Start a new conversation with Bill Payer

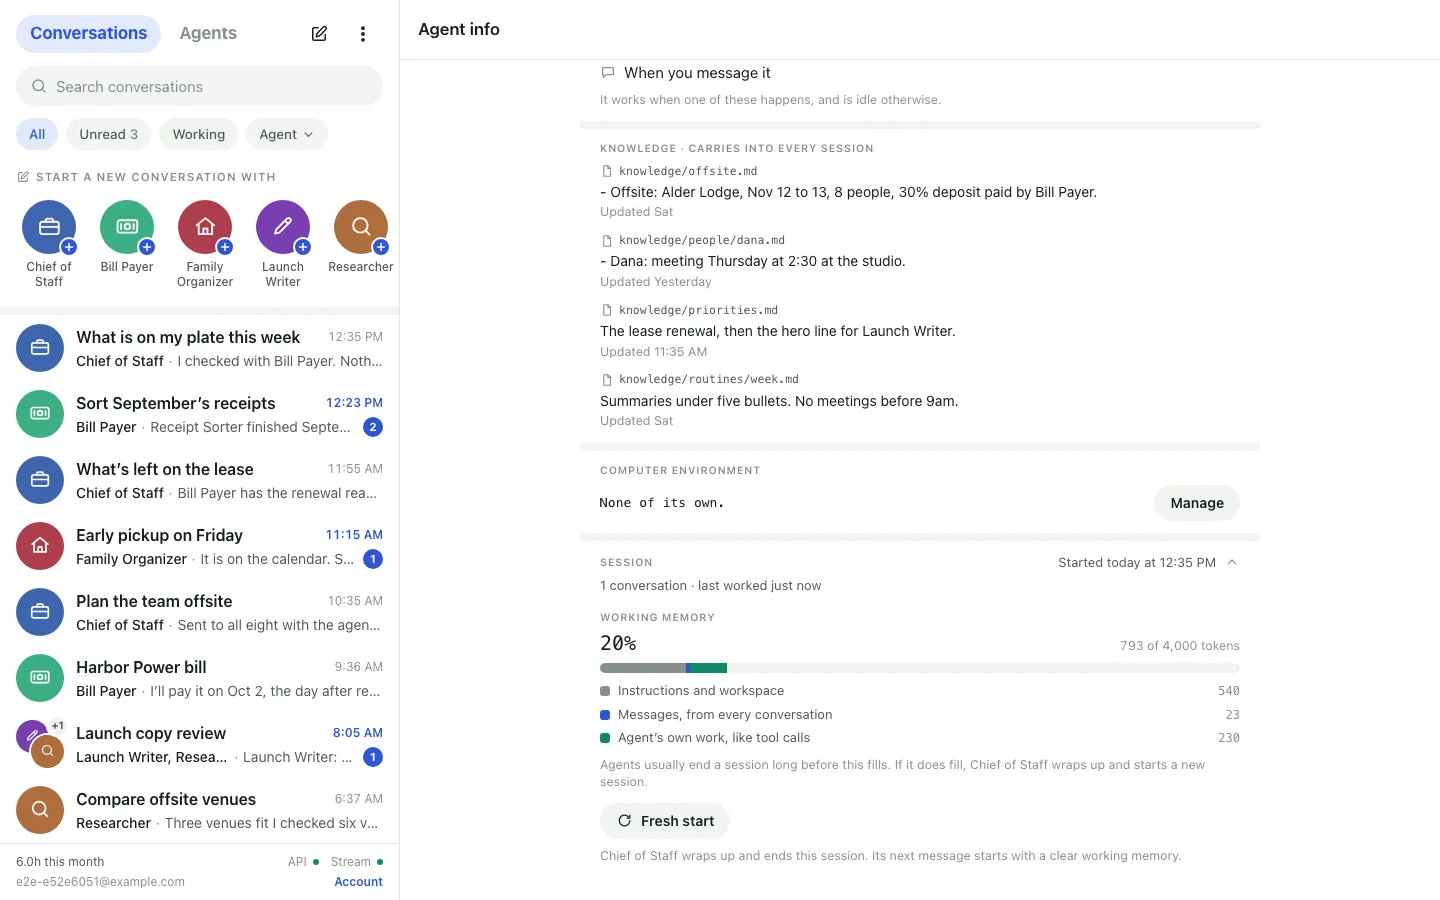pyautogui.click(x=127, y=237)
